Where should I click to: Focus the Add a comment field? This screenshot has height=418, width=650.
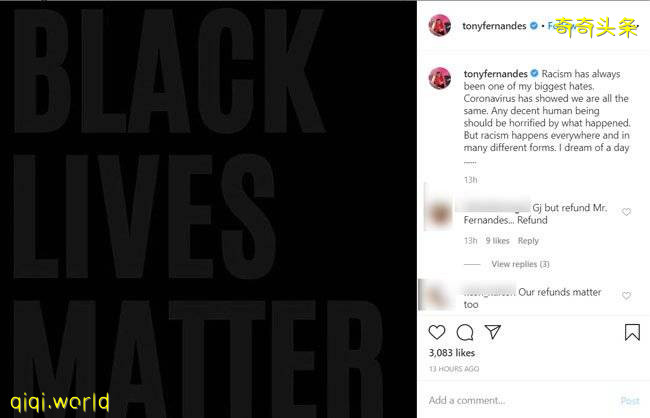(518, 401)
